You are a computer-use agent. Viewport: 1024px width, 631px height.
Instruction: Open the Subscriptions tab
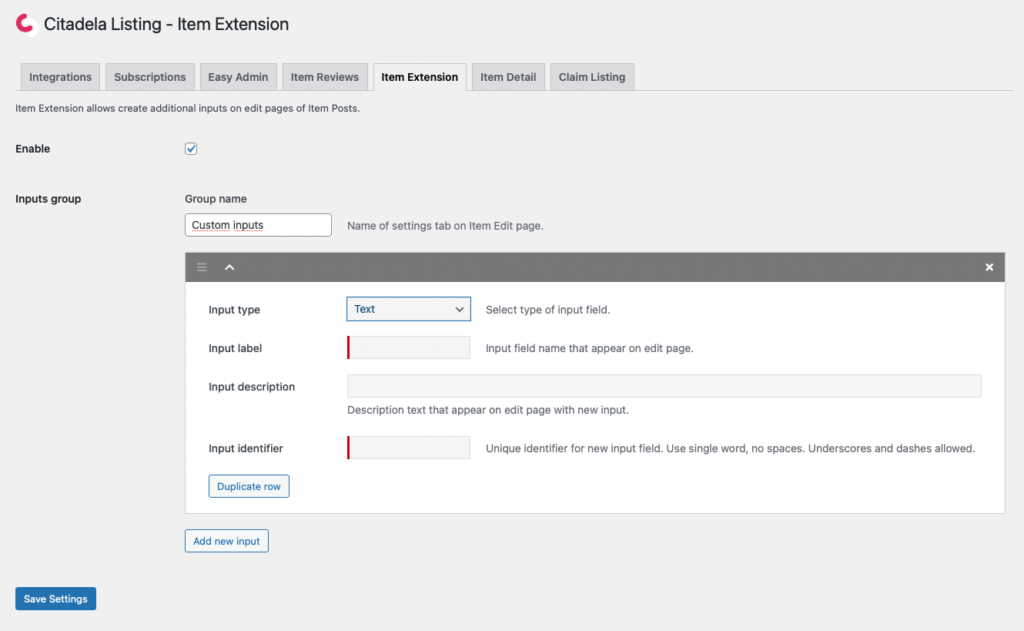point(150,77)
